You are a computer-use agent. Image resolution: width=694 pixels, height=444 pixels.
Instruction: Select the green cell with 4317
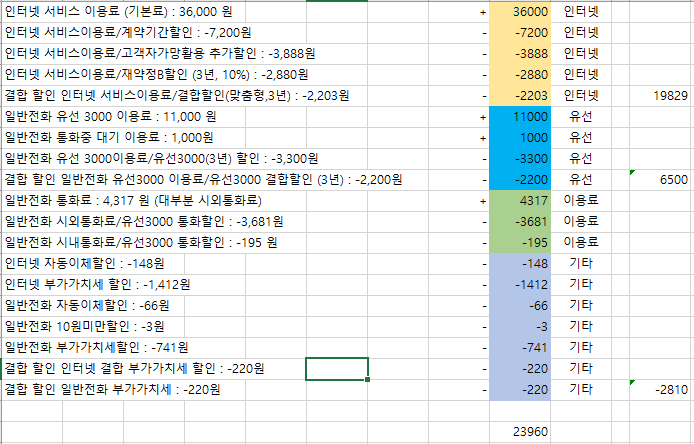pos(520,200)
